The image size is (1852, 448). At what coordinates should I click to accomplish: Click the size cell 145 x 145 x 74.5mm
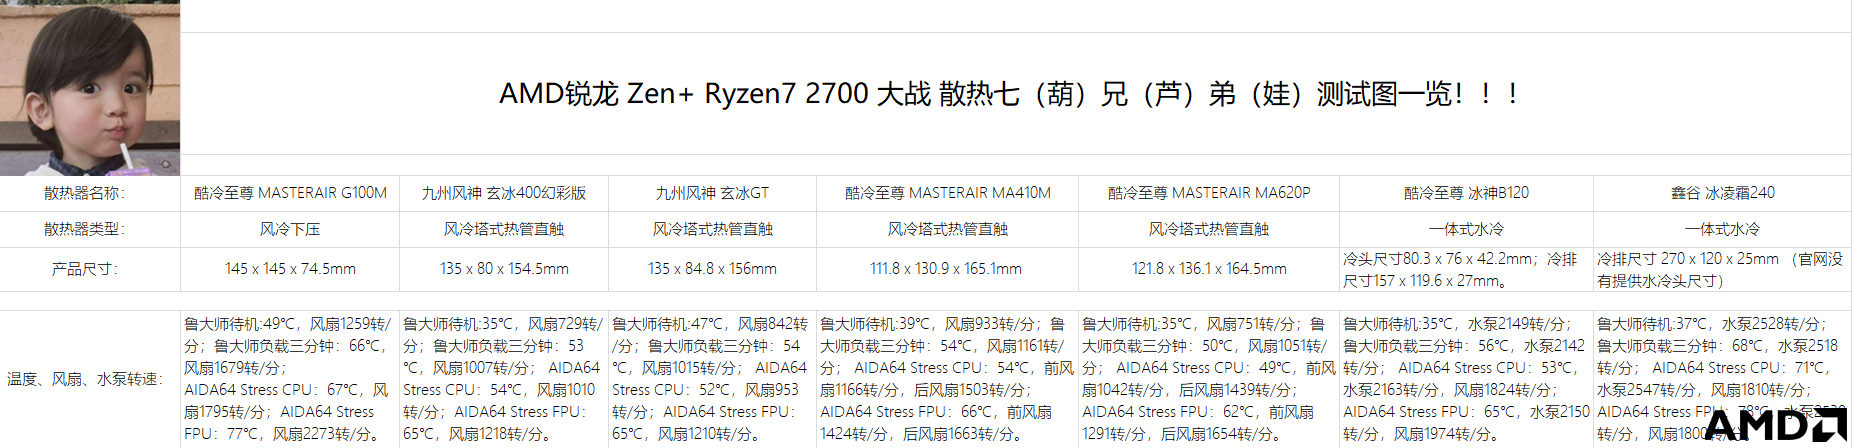click(x=290, y=269)
